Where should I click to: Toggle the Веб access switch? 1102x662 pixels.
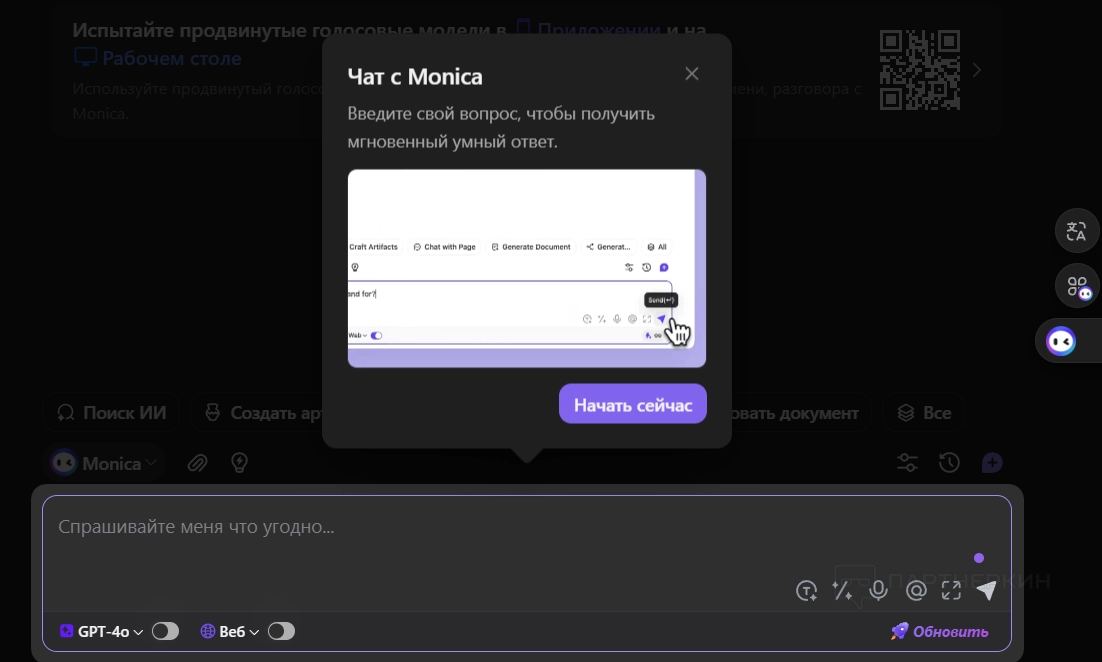click(281, 632)
